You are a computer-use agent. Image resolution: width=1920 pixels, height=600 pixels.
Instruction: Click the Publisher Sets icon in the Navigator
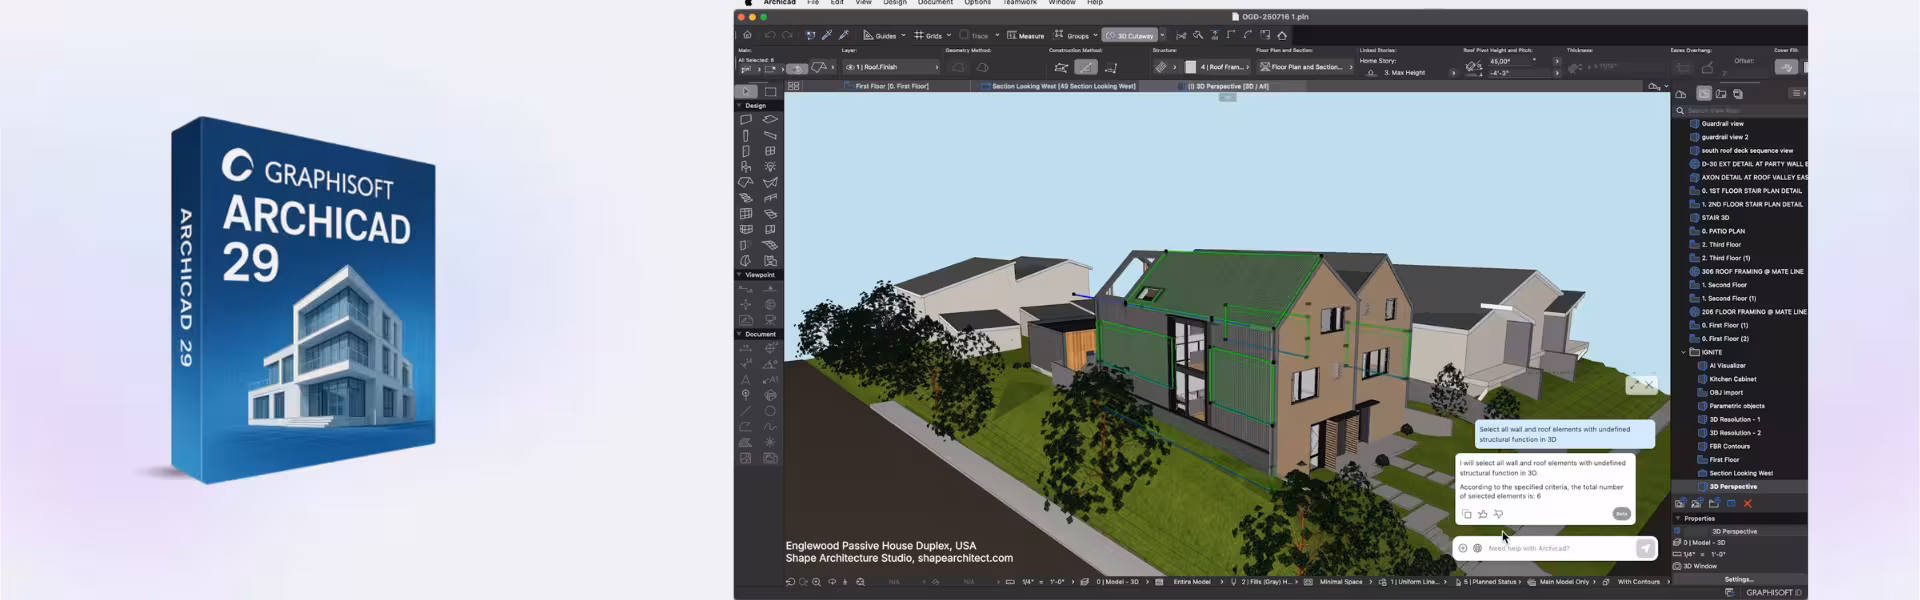point(1738,93)
